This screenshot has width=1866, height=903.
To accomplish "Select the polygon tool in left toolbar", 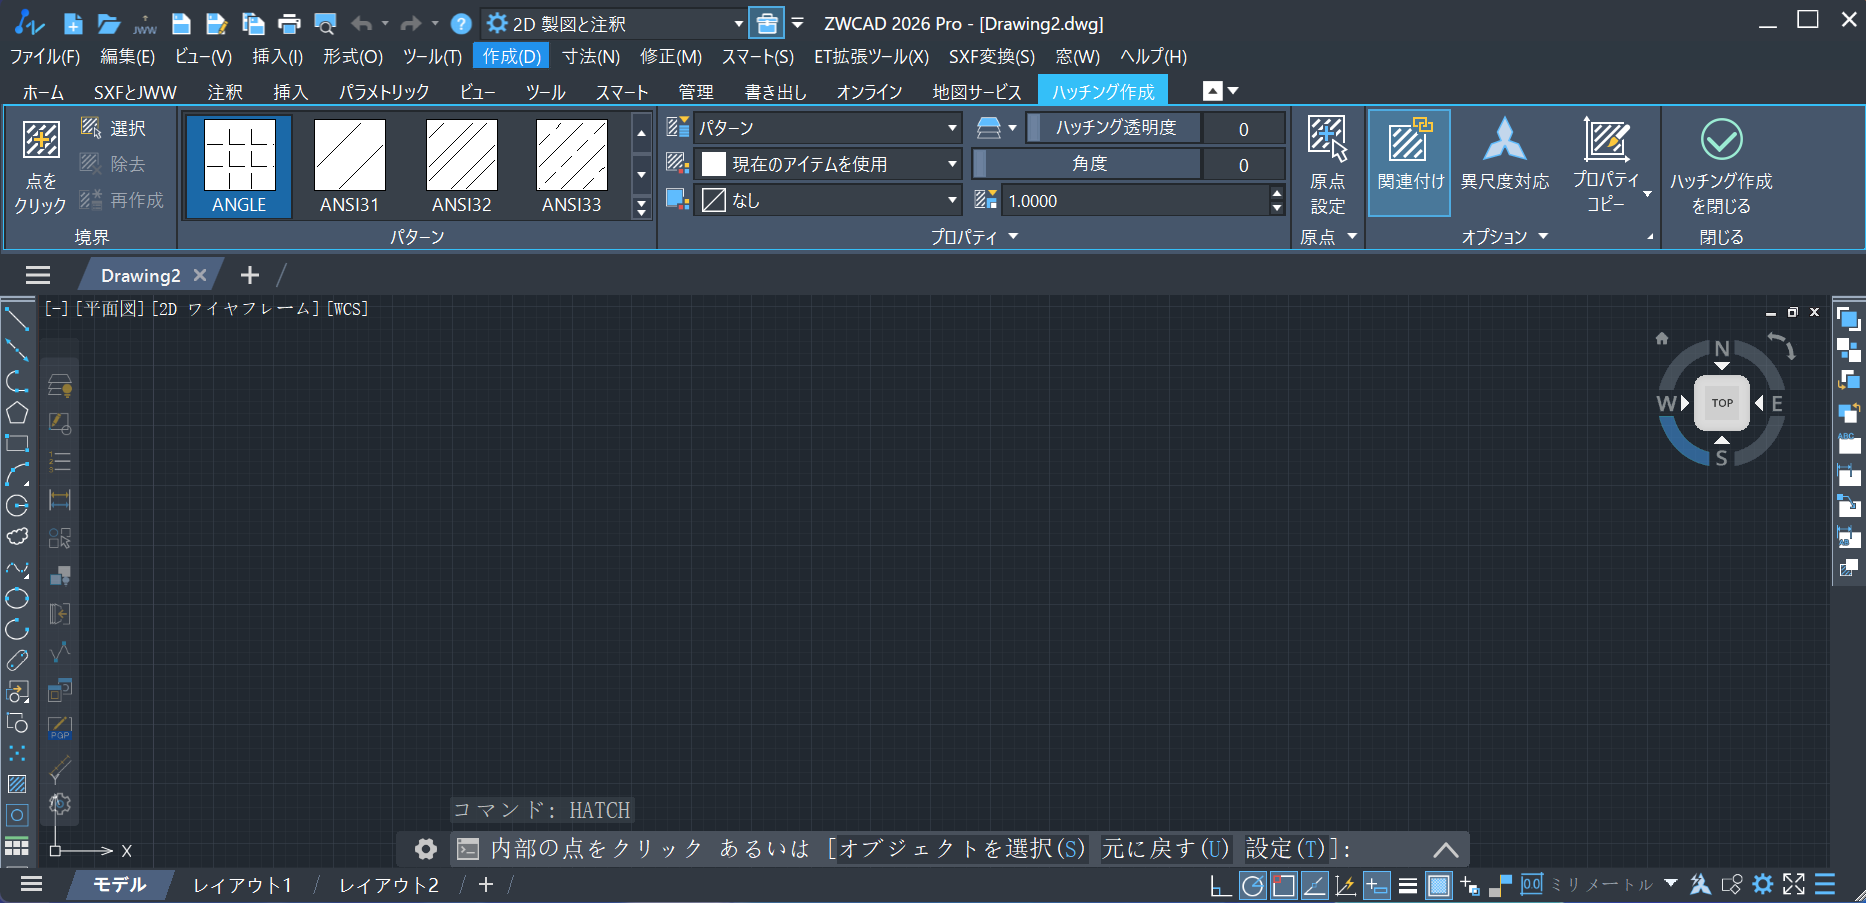I will coord(17,412).
